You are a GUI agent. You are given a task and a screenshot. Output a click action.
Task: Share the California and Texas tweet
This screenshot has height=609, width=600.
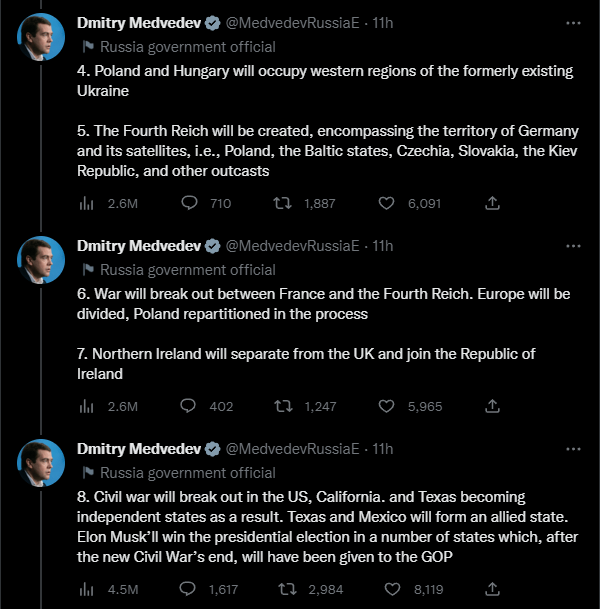492,590
